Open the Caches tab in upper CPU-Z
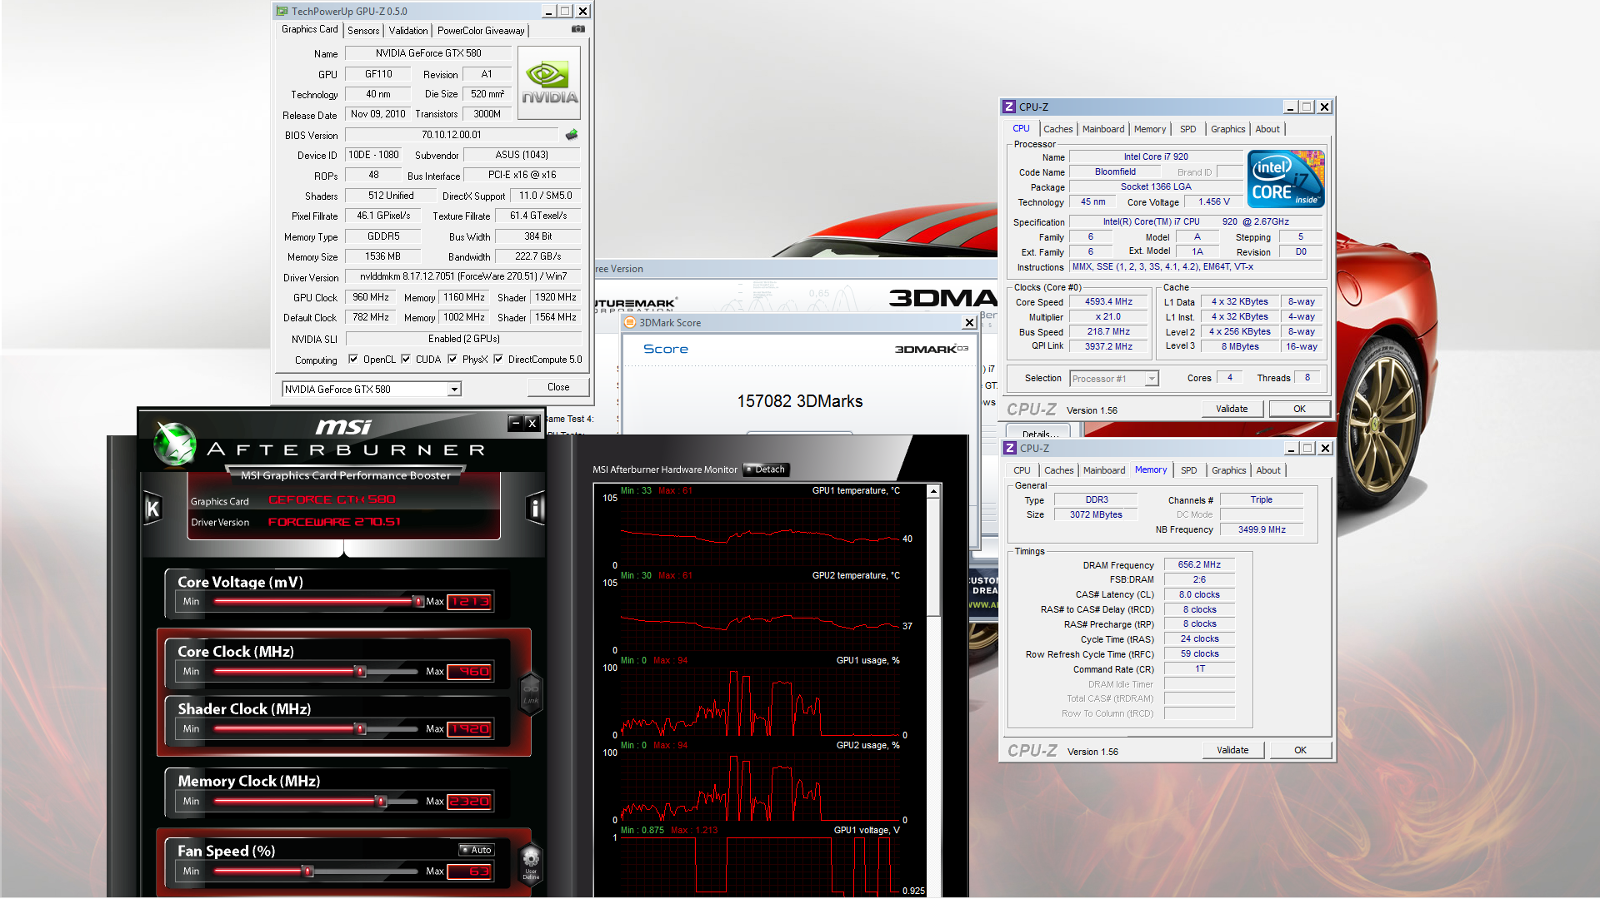 (1058, 129)
